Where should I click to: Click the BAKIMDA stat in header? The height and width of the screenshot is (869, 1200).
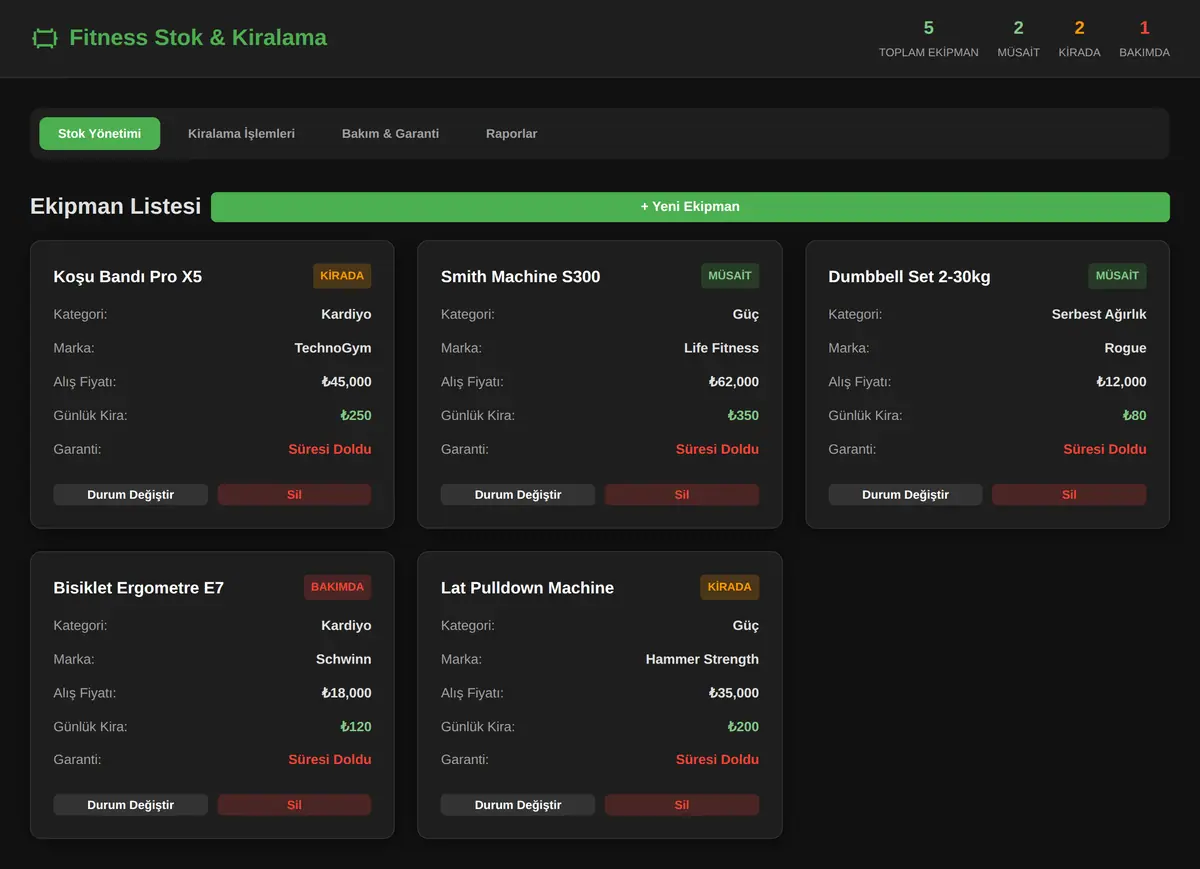1144,39
